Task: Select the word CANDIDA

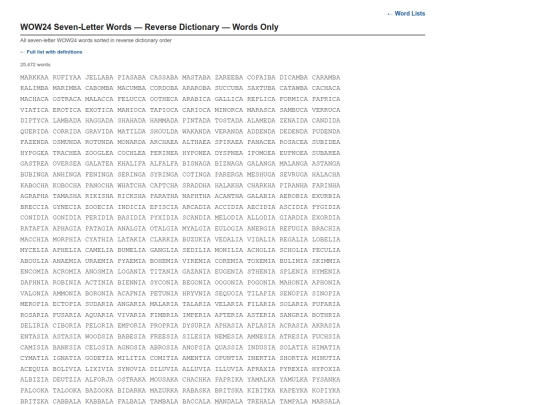Action: pyautogui.click(x=326, y=121)
